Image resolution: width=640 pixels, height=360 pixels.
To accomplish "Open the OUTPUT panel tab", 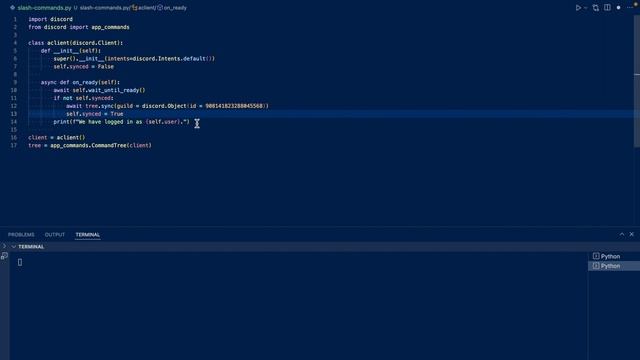I will point(55,235).
